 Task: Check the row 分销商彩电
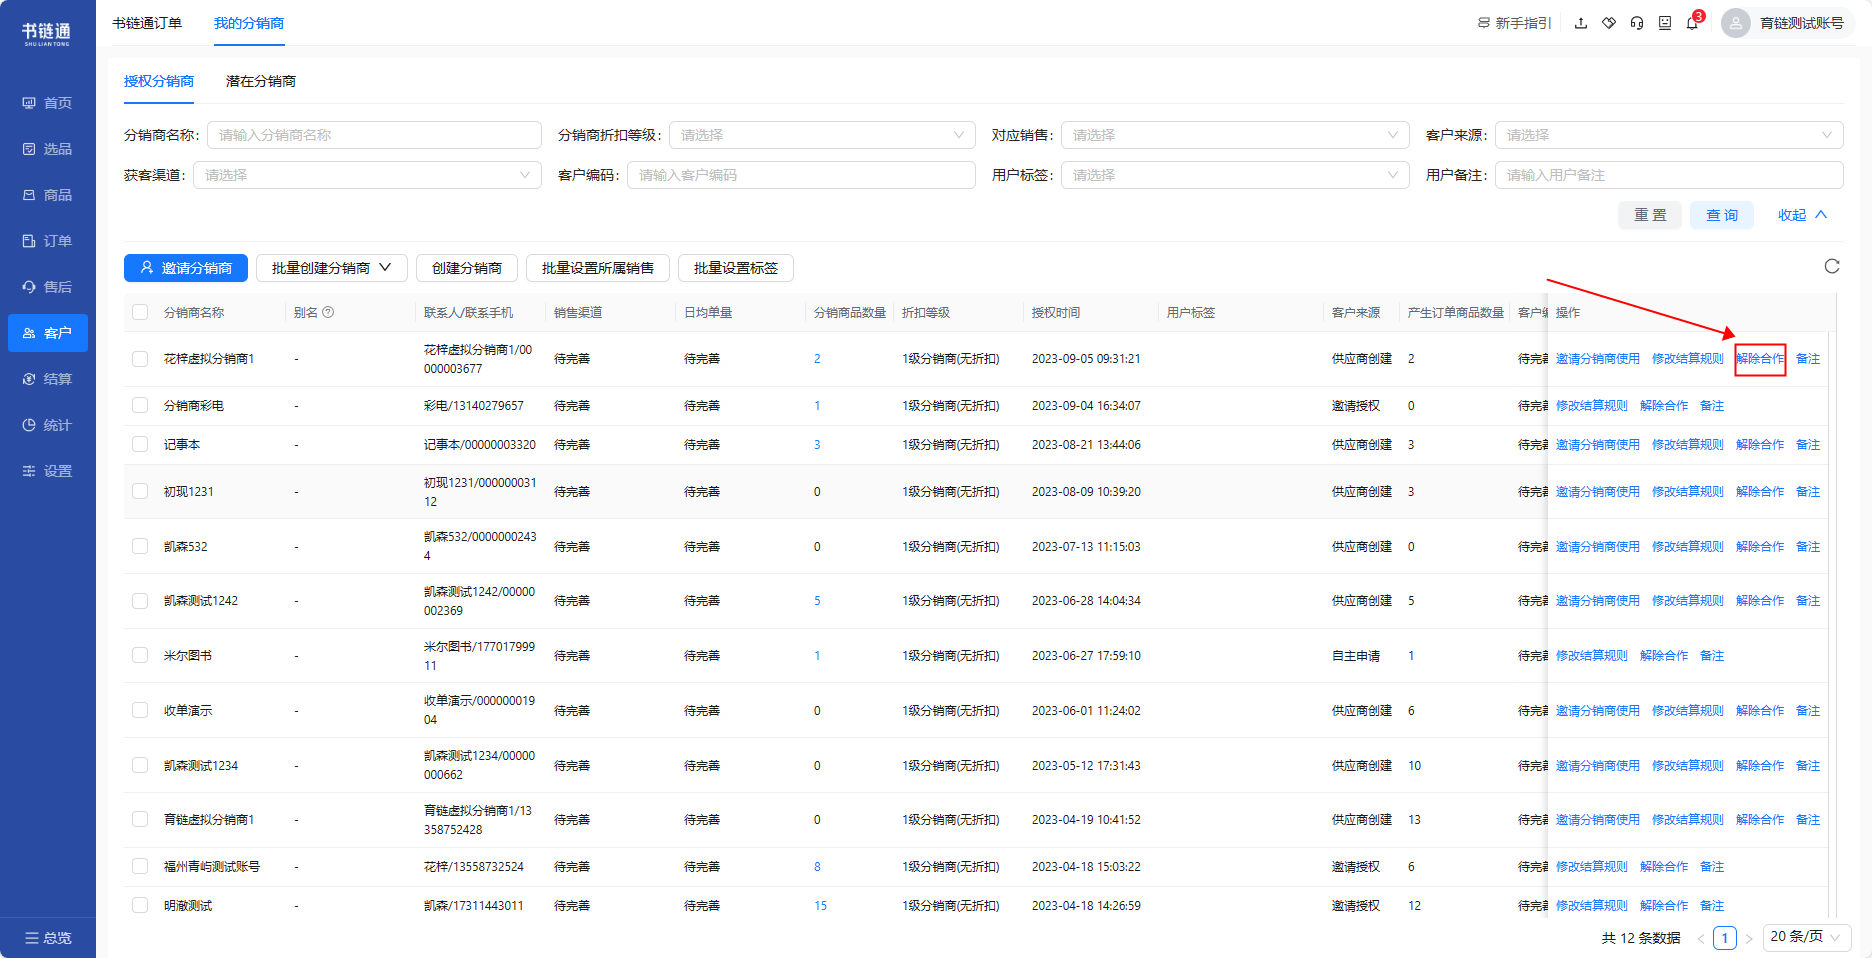pyautogui.click(x=140, y=406)
